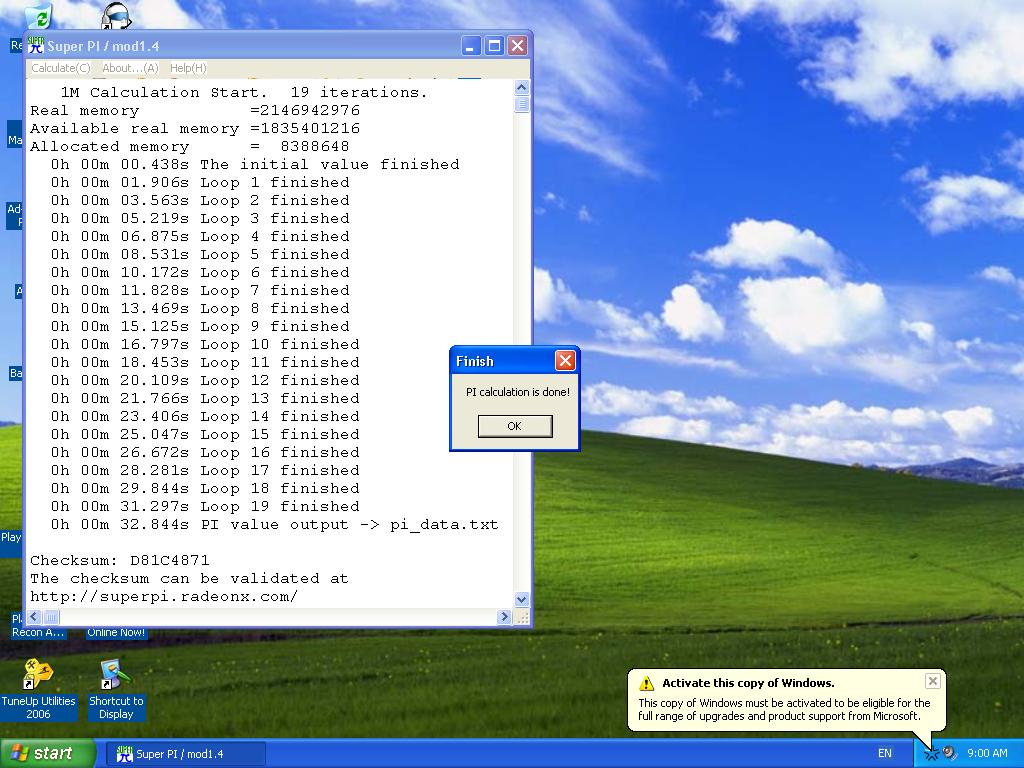Close the Super PI window
This screenshot has width=1024, height=768.
(x=517, y=46)
